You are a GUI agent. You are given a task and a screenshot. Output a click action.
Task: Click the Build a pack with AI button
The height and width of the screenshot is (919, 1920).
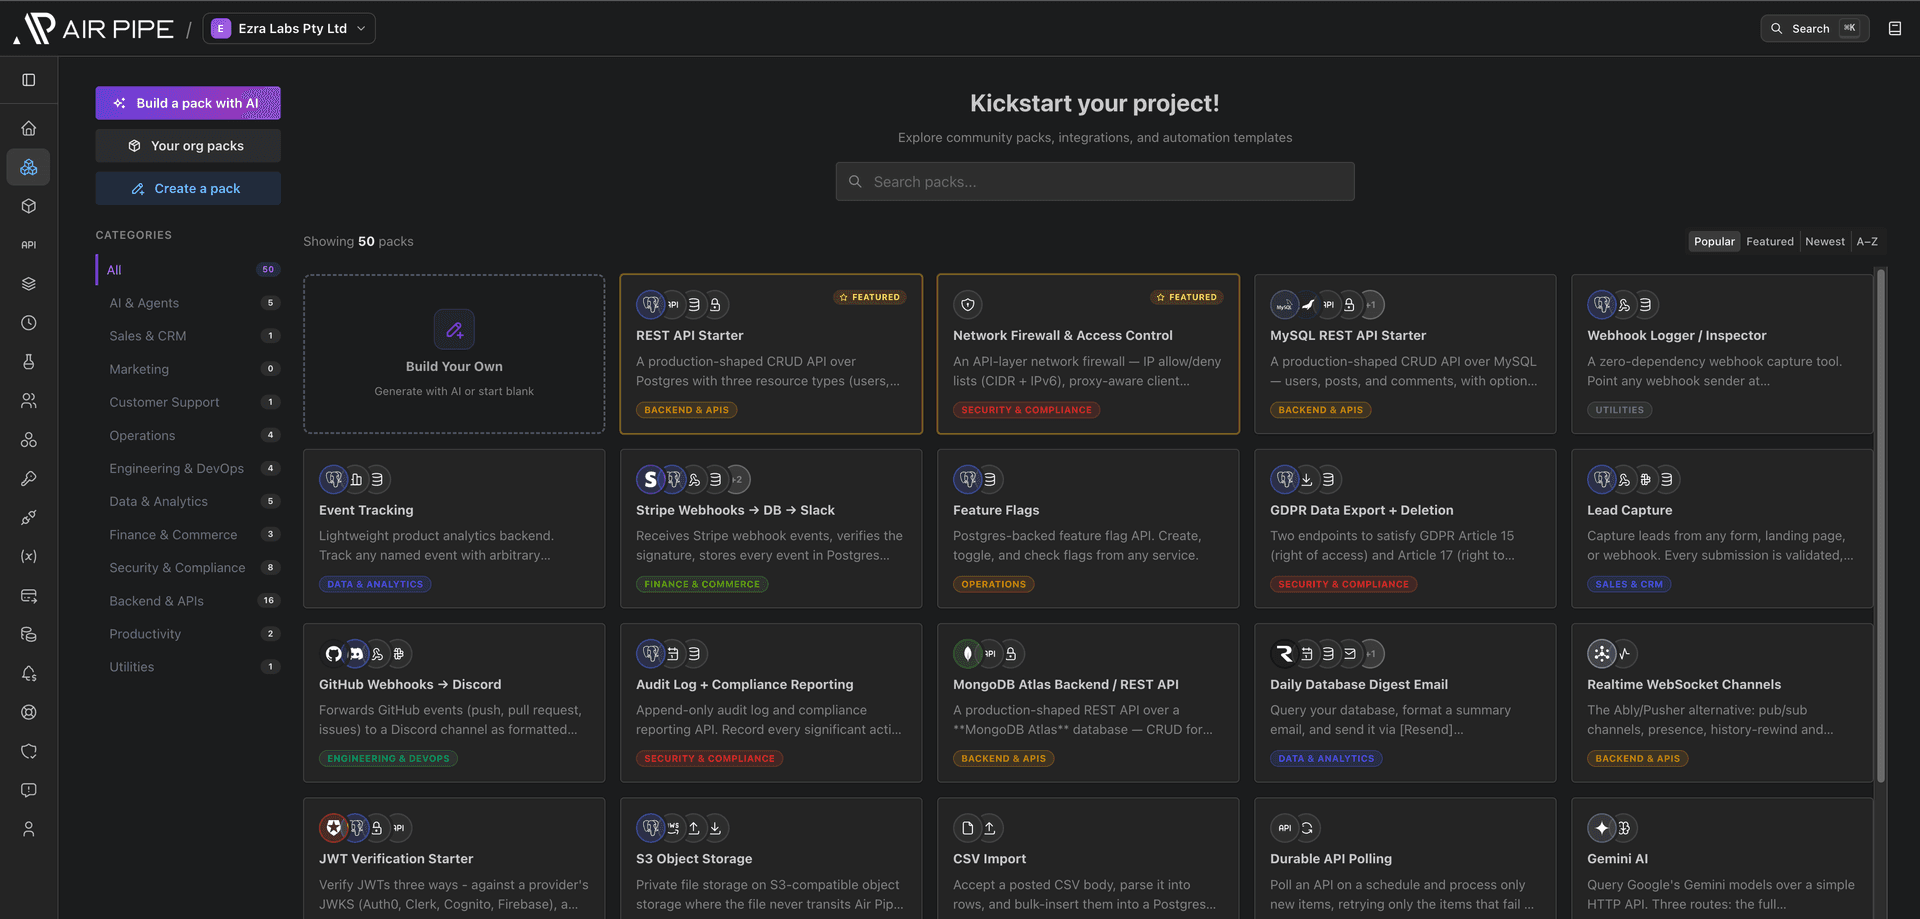click(x=188, y=103)
